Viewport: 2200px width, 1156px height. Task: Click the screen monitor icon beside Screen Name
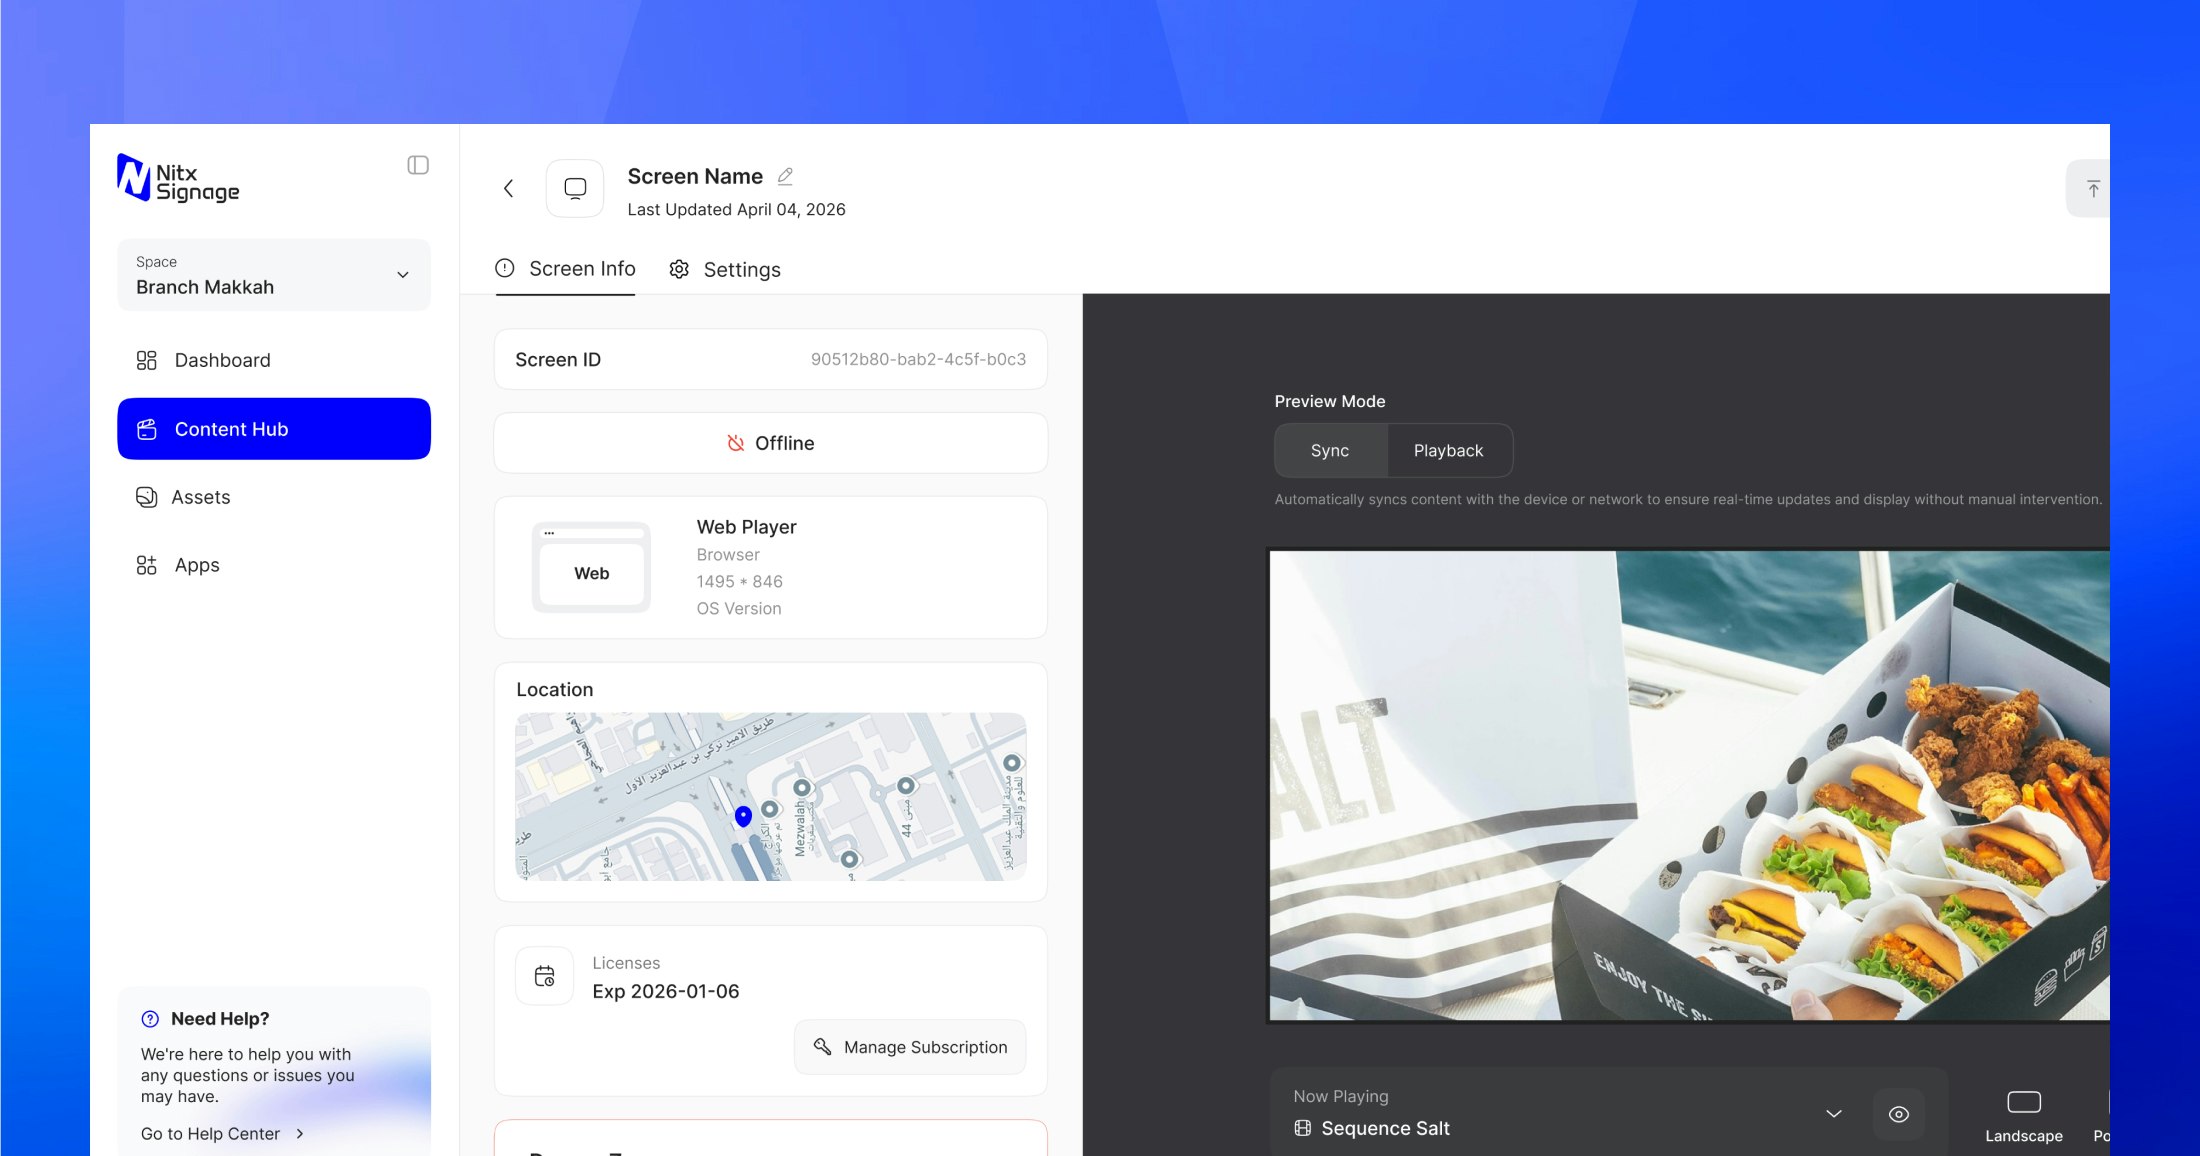pos(575,188)
